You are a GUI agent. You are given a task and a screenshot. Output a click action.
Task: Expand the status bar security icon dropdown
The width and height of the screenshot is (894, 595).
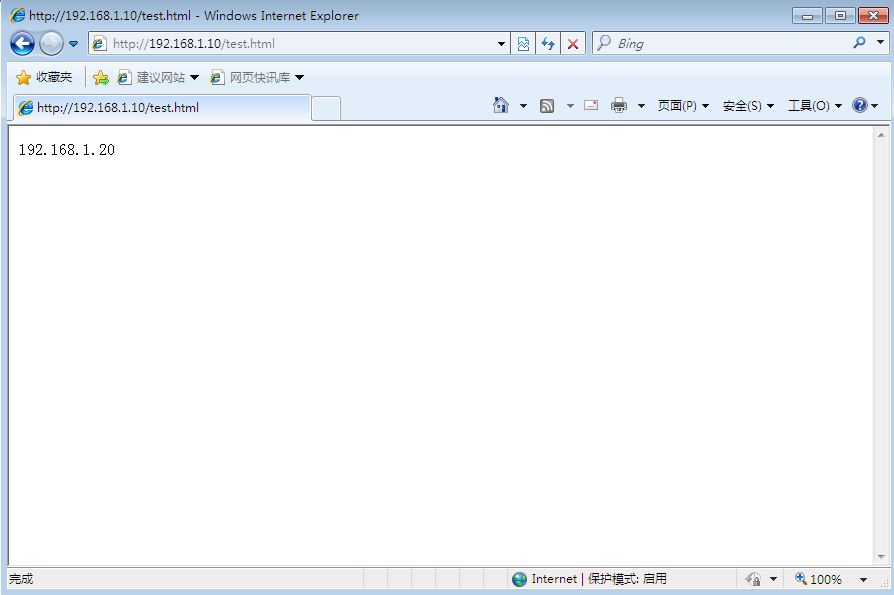coord(773,580)
